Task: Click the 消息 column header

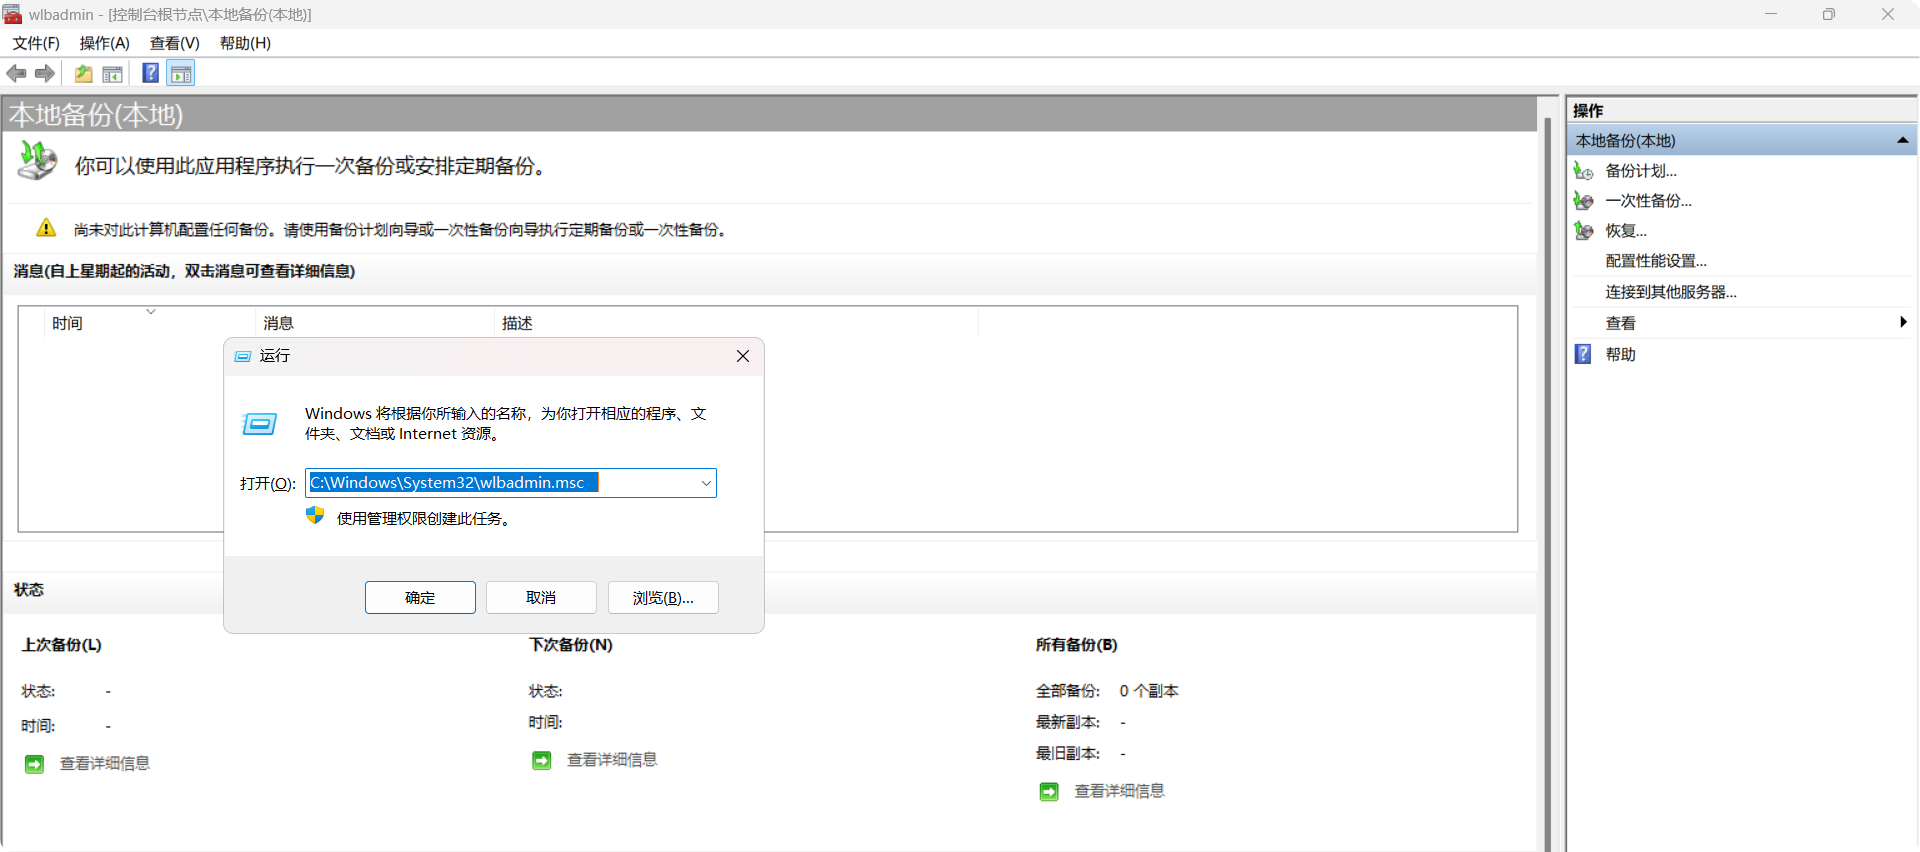Action: (376, 323)
